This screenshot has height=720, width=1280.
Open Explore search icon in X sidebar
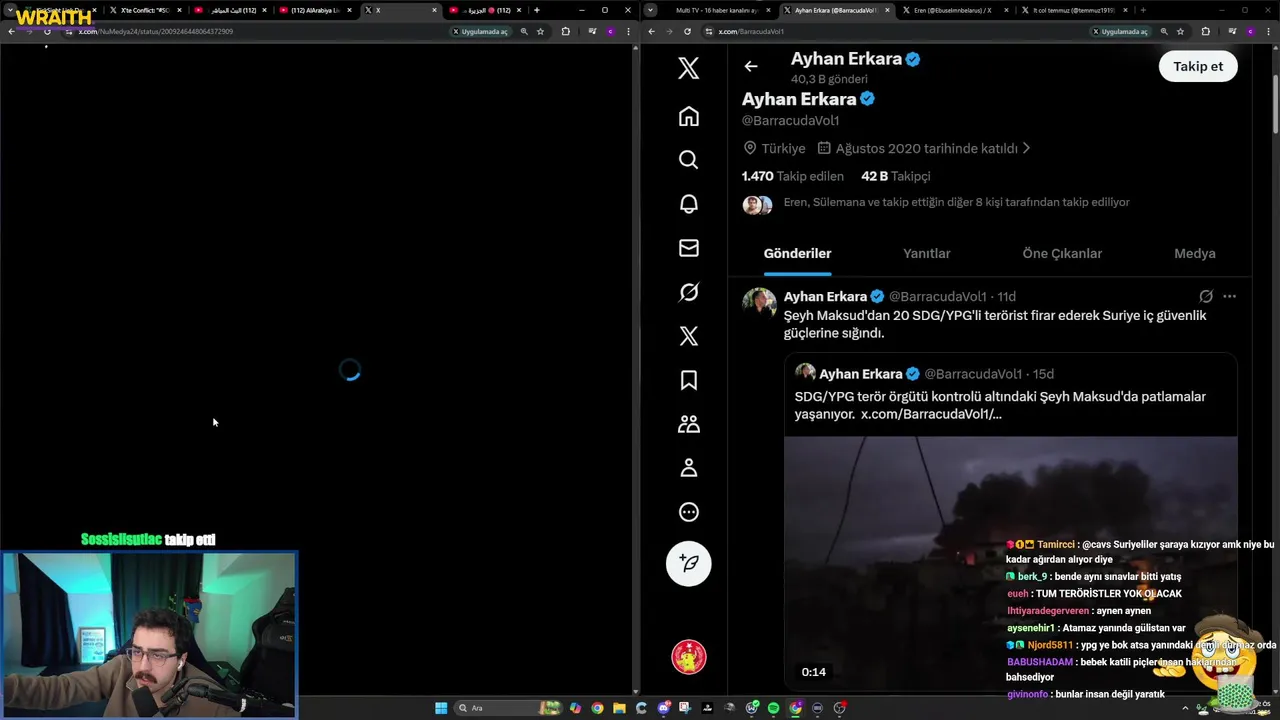[x=688, y=160]
